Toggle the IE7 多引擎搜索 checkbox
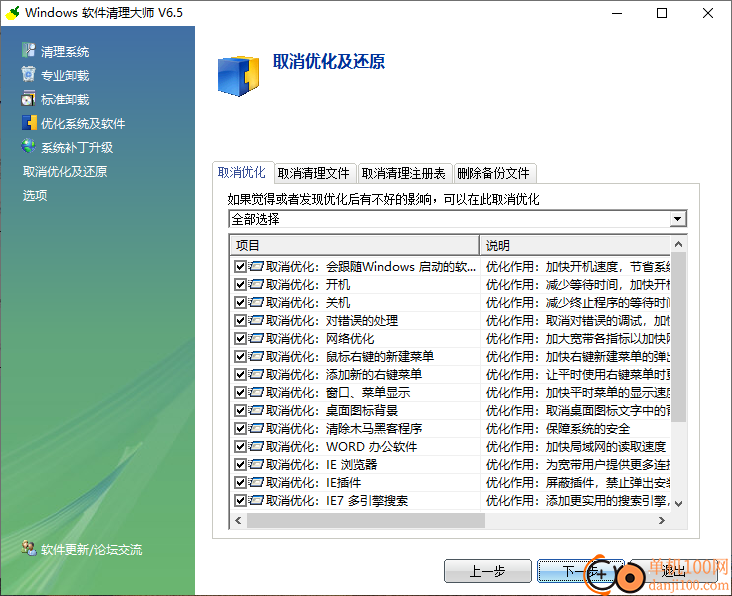 click(240, 501)
